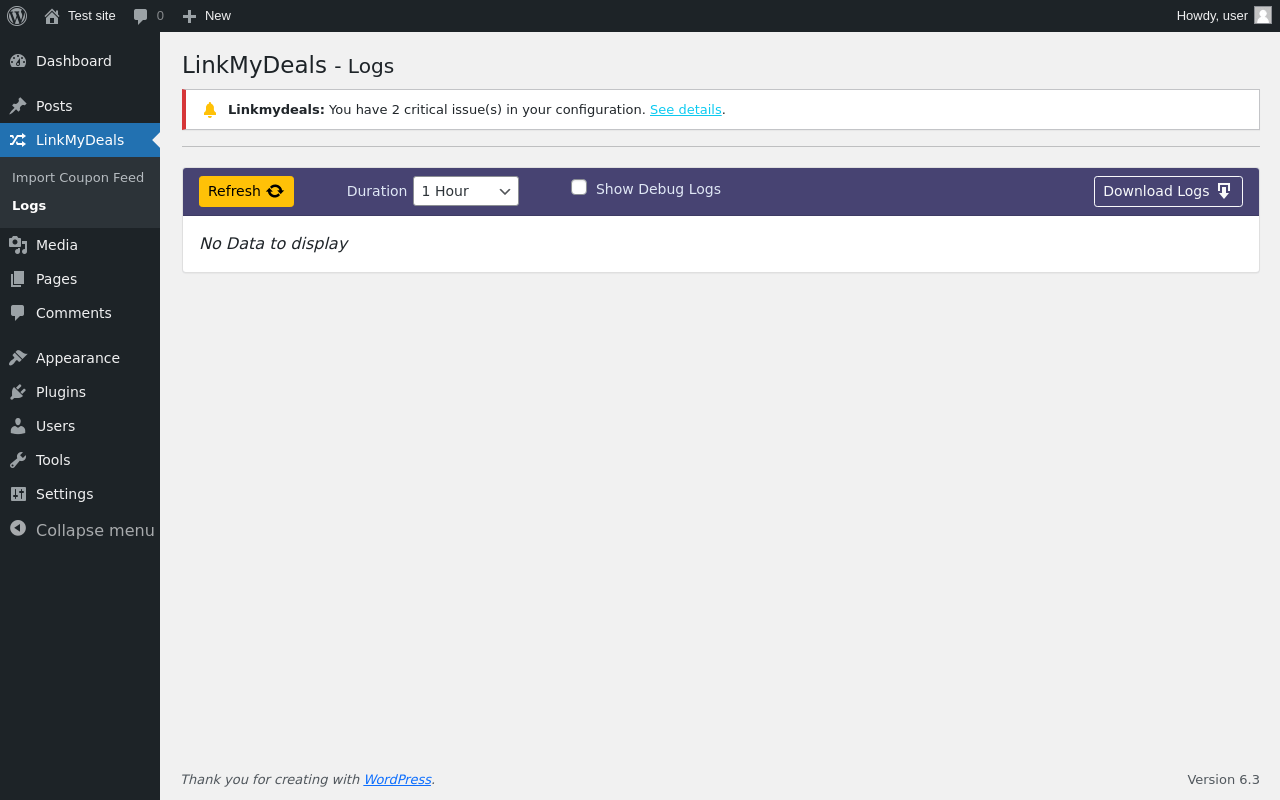This screenshot has width=1280, height=800.
Task: Click the Refresh button label
Action: pos(234,191)
